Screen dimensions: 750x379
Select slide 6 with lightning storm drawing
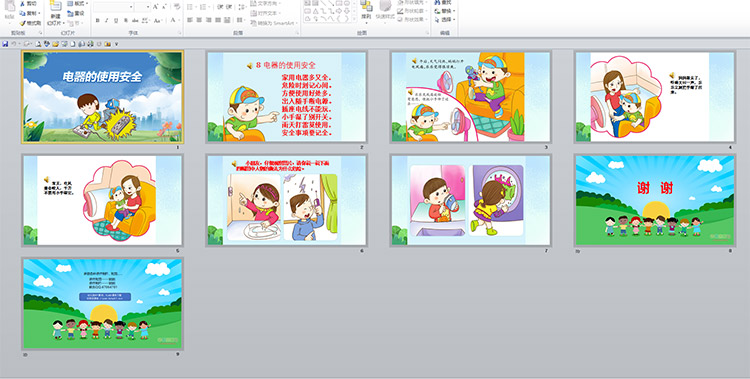[x=287, y=200]
